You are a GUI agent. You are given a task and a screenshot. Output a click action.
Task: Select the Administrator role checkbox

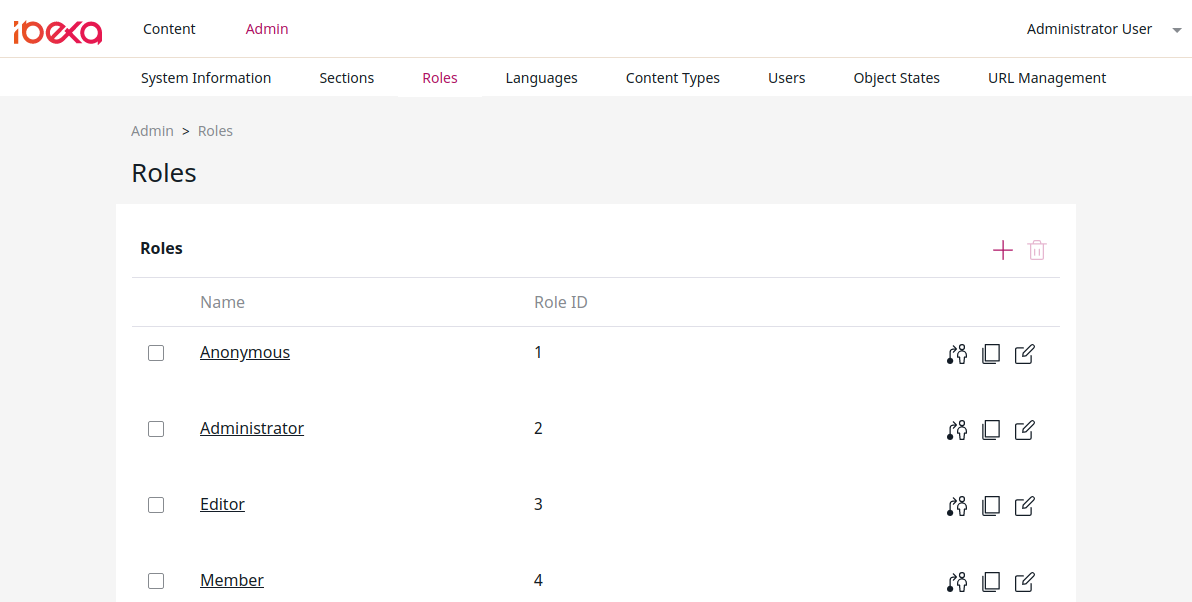(156, 429)
